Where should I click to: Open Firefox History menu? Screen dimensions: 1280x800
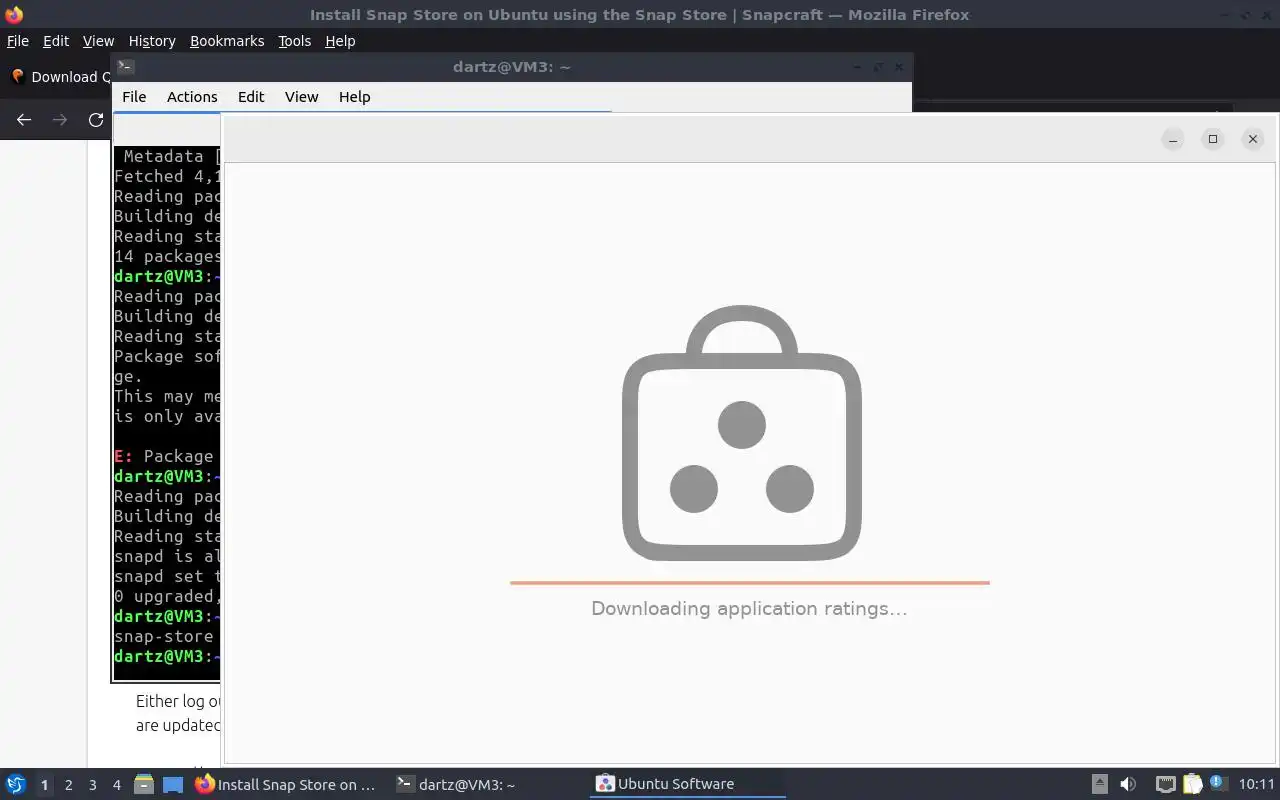click(152, 41)
